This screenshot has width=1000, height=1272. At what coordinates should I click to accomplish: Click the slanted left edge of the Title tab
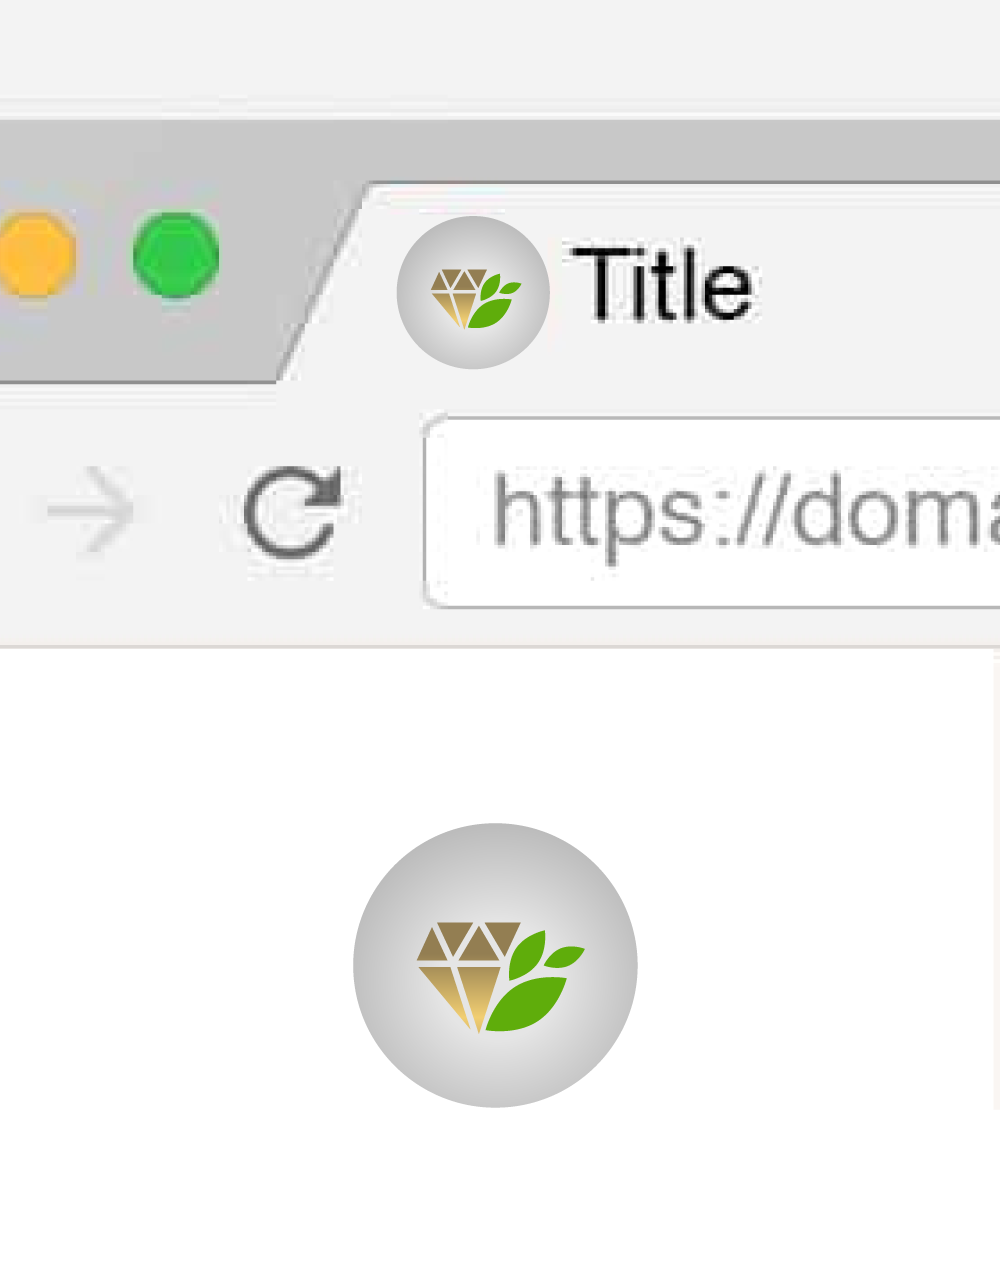tap(322, 283)
